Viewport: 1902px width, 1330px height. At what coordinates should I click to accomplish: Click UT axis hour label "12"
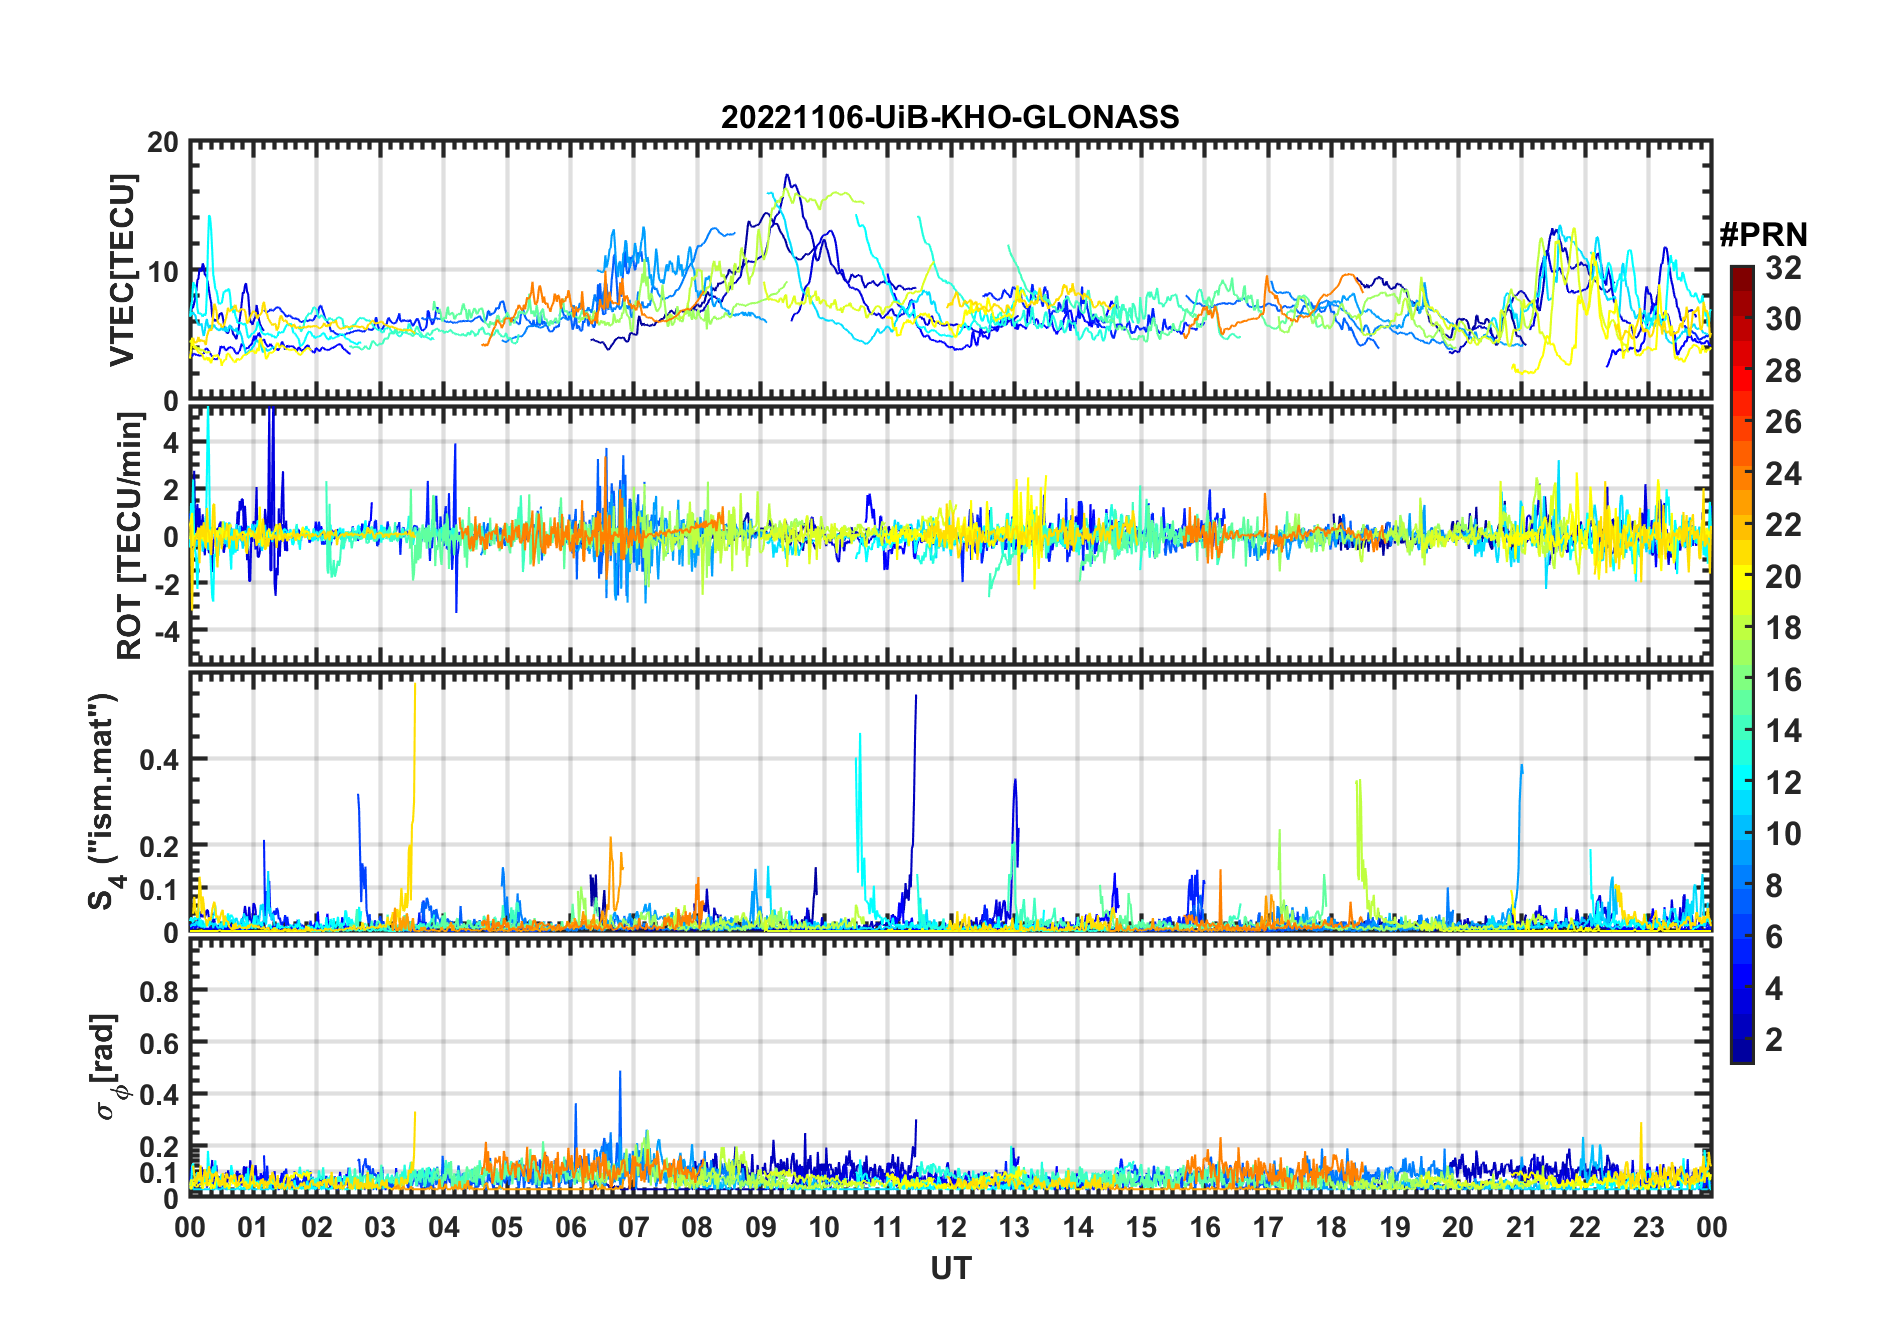tap(951, 1228)
